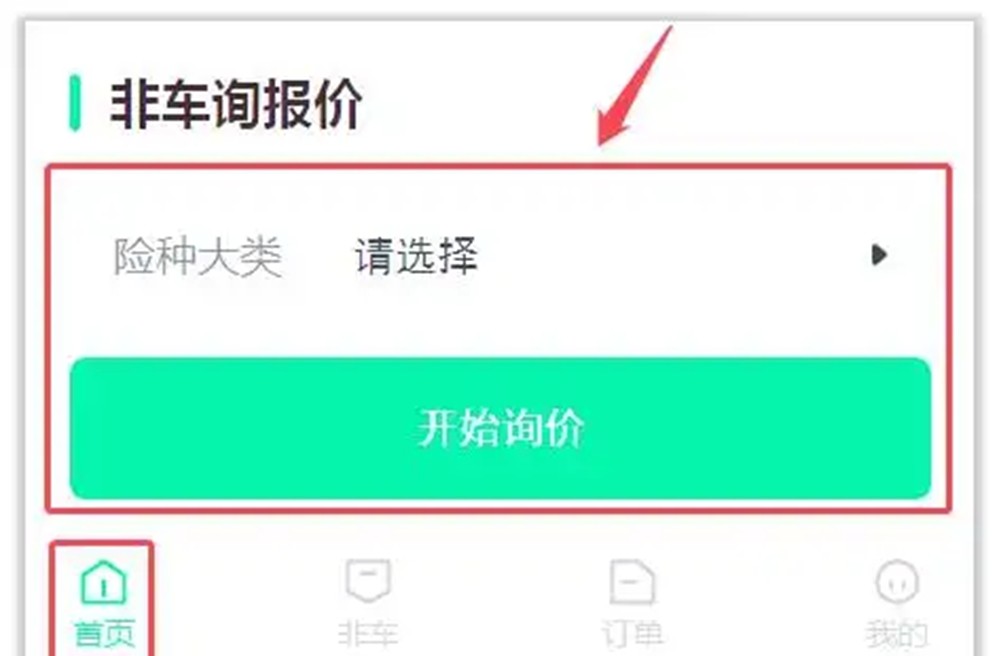Click the green accent bar before 非车询报价
The height and width of the screenshot is (656, 999).
[75, 103]
